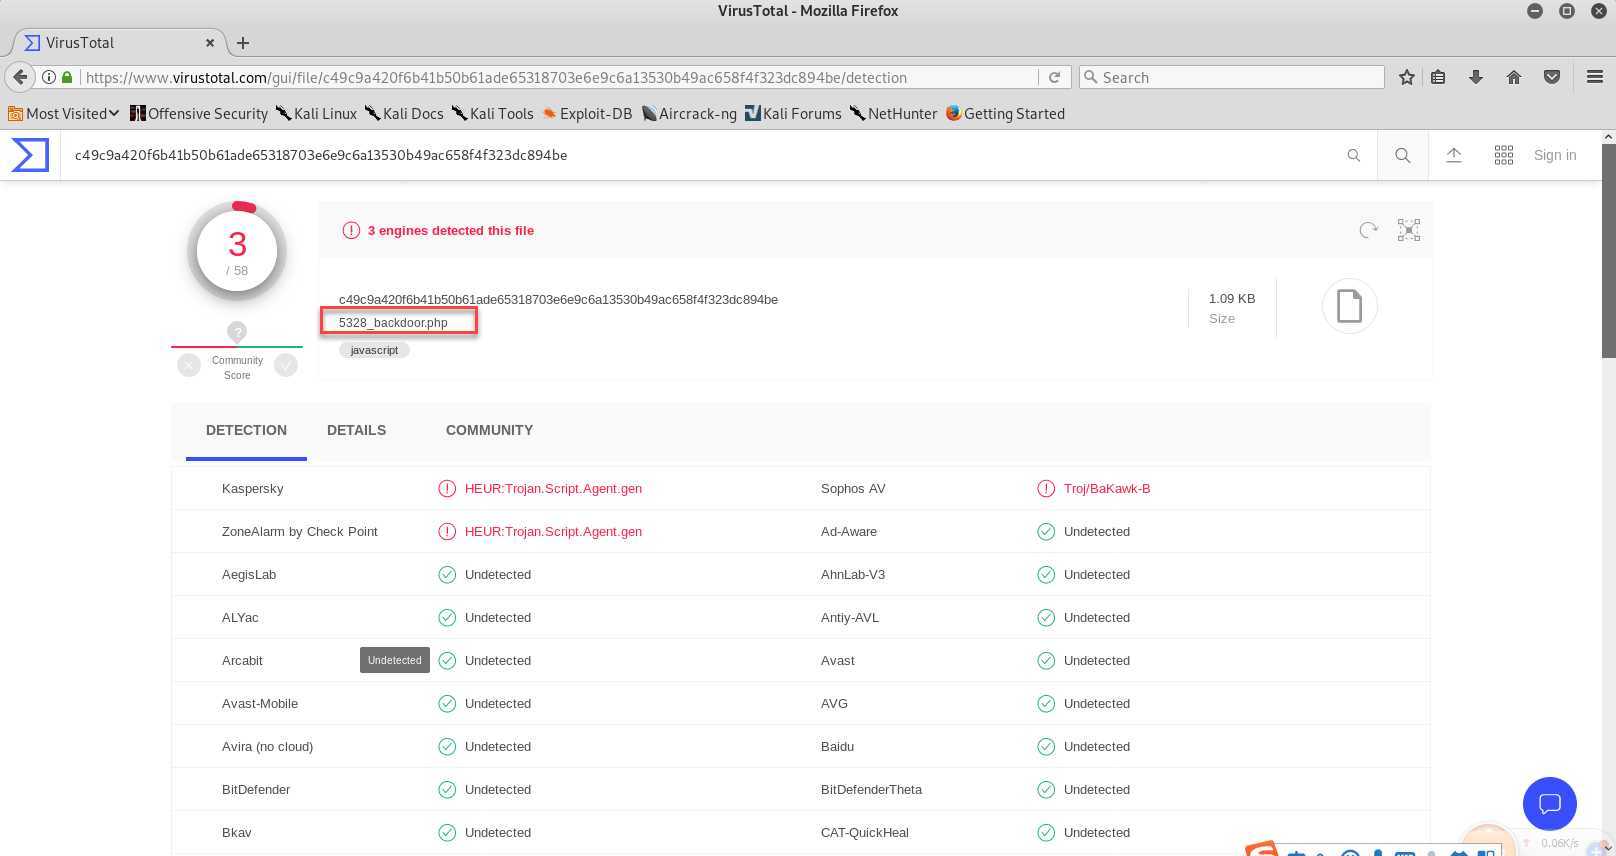Click the page vertical scrollbar thumb
The height and width of the screenshot is (856, 1616).
[1608, 250]
